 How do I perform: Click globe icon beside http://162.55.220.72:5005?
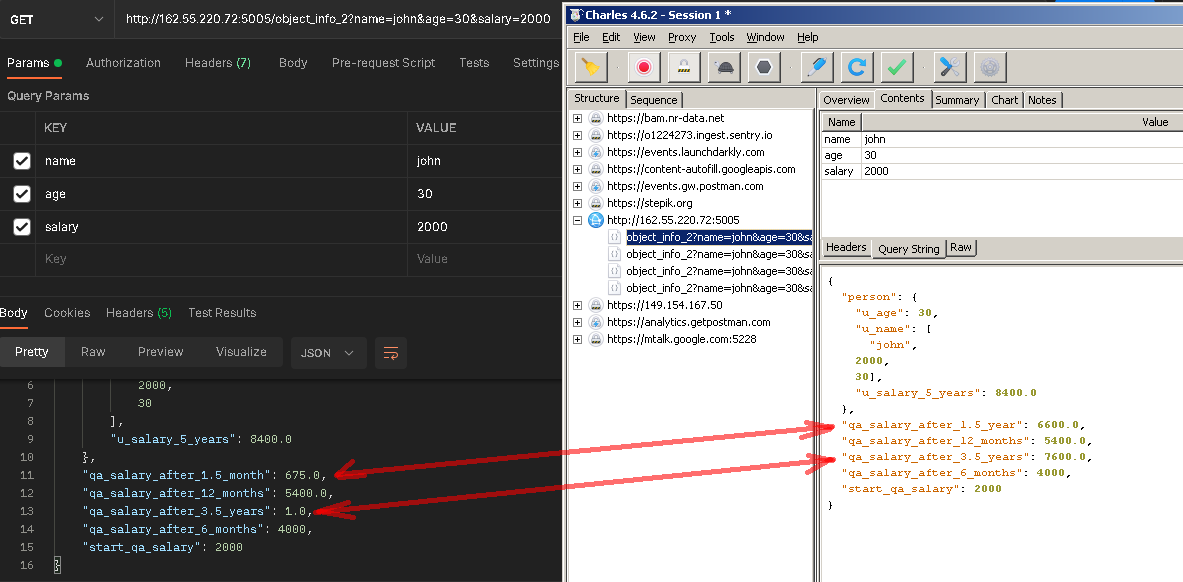(596, 220)
